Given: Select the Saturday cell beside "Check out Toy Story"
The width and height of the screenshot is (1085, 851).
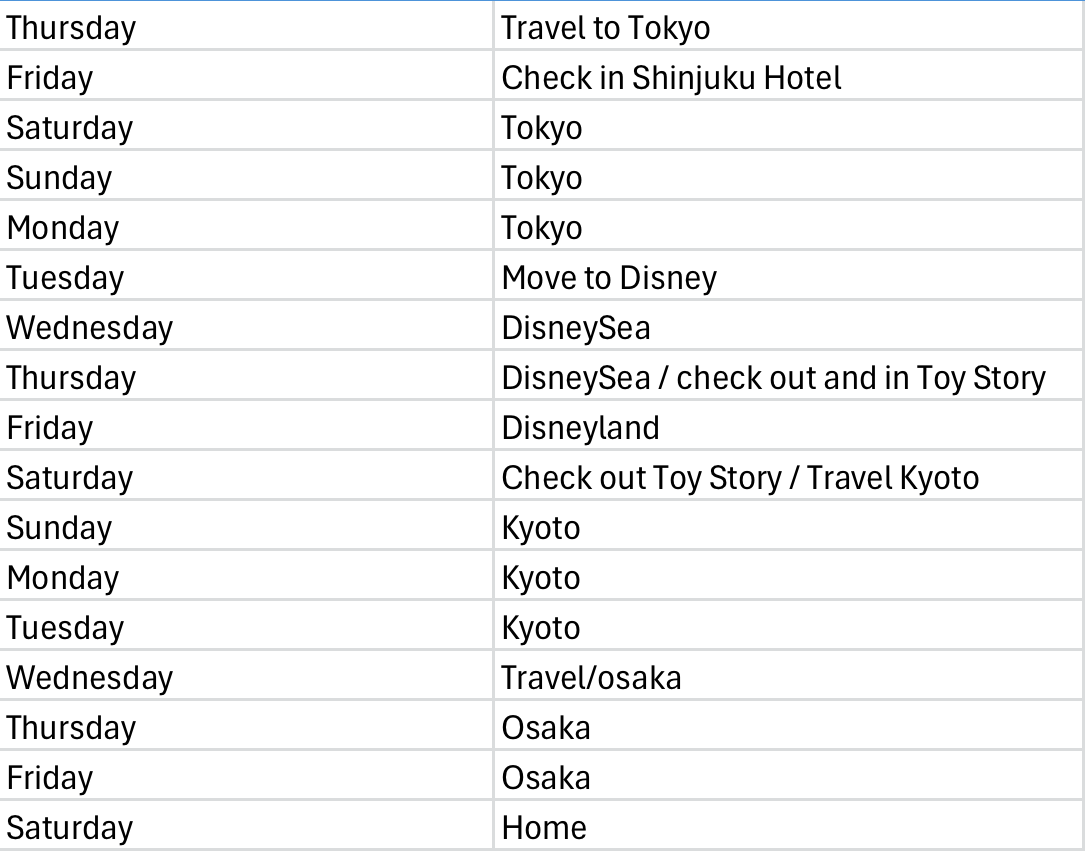Looking at the screenshot, I should (70, 477).
